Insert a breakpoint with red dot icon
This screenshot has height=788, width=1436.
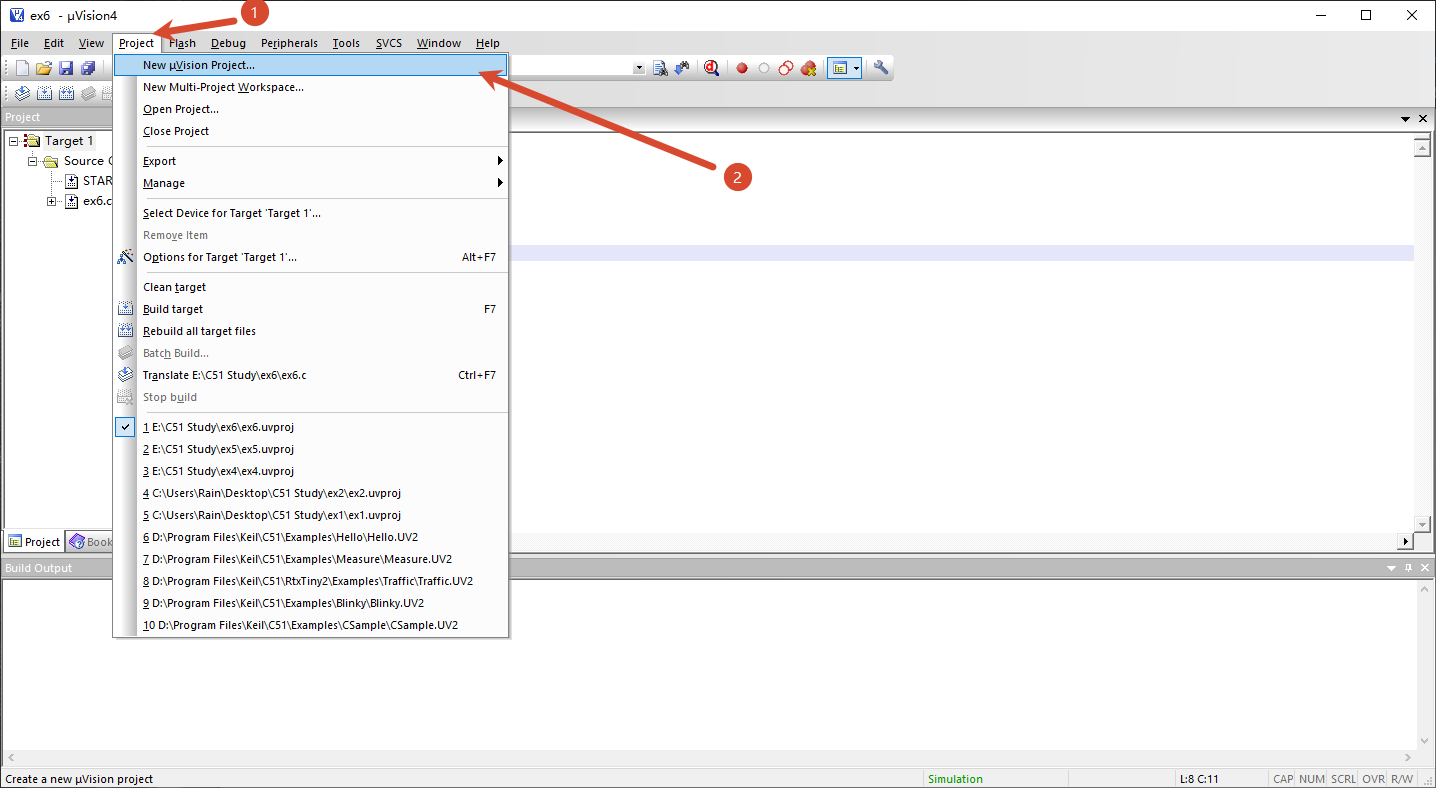point(742,68)
